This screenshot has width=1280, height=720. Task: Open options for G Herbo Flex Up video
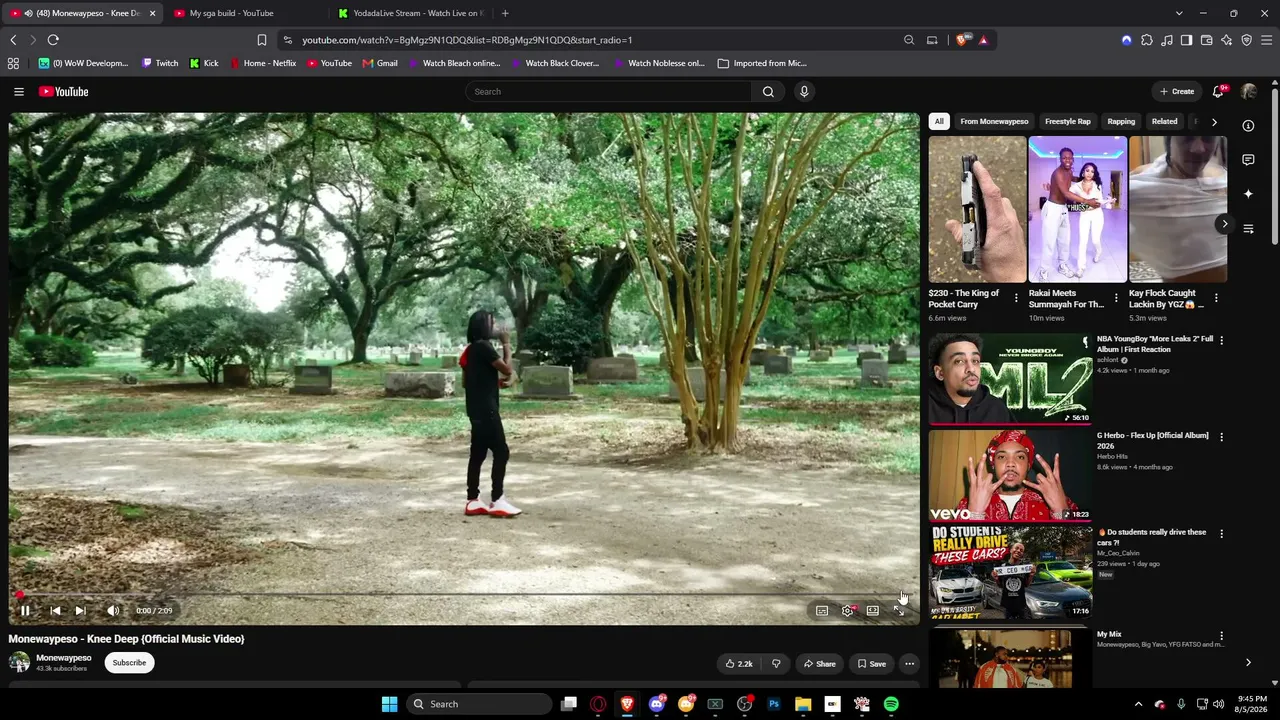1221,437
